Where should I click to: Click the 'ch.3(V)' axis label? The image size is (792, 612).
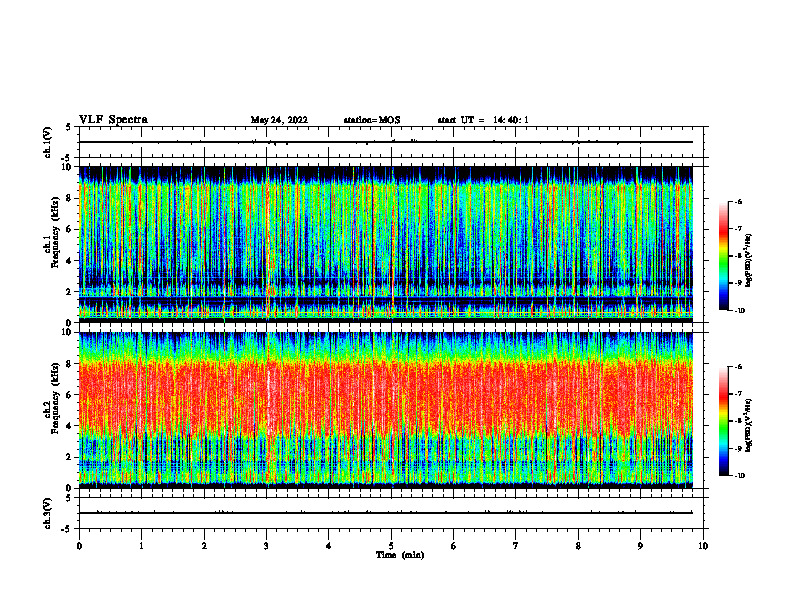point(47,513)
